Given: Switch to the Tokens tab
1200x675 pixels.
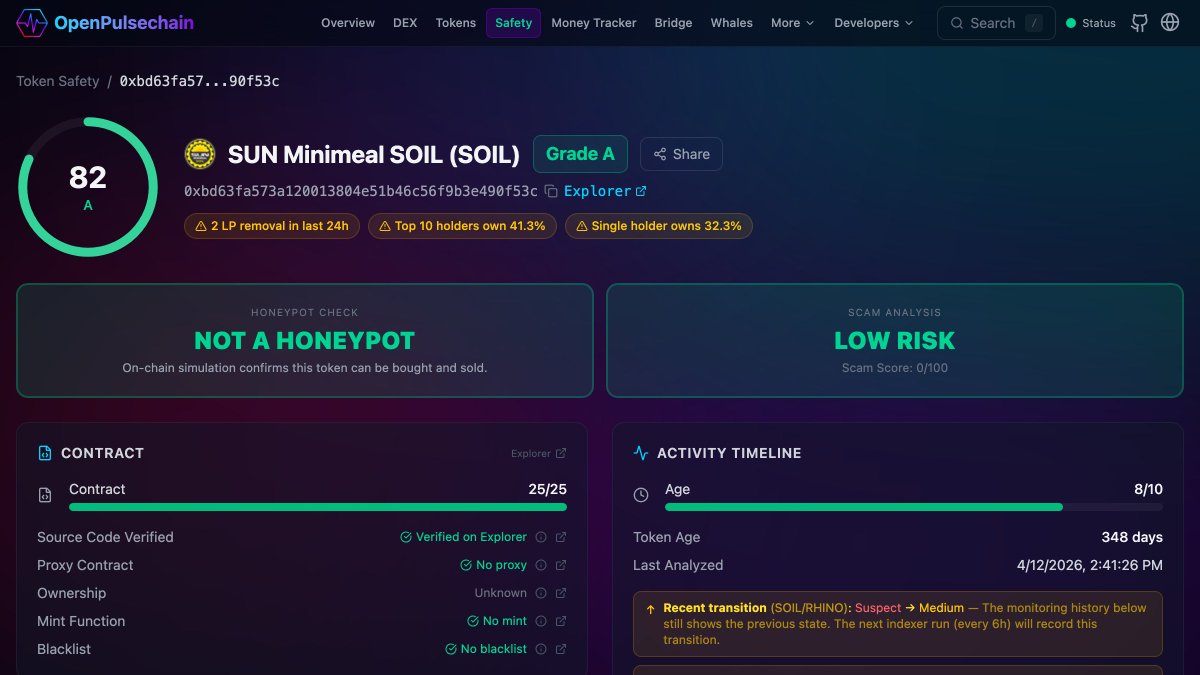Looking at the screenshot, I should point(456,23).
